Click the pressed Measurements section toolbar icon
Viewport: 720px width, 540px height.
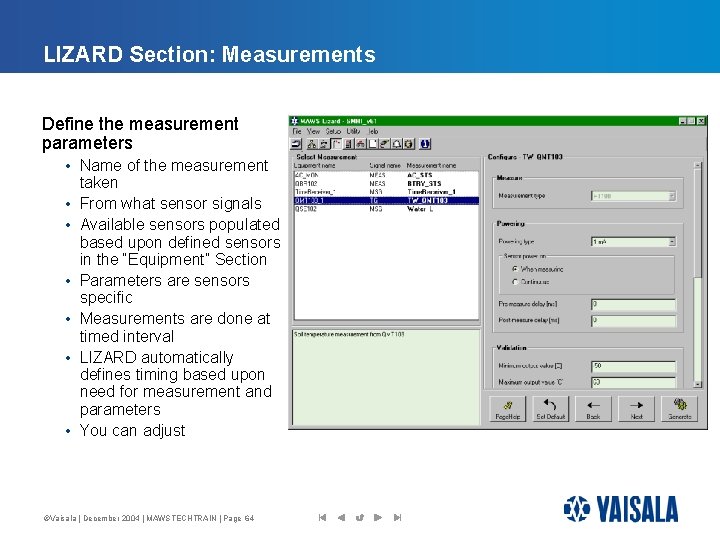(336, 144)
